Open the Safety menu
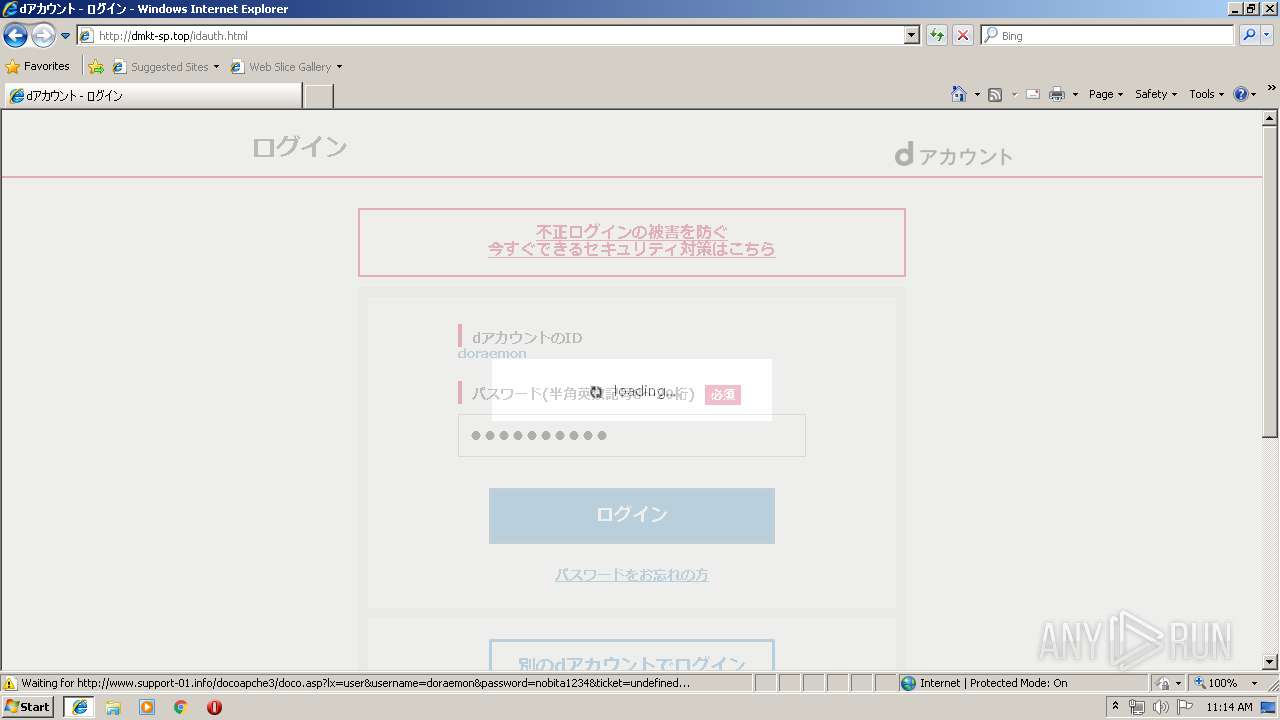The width and height of the screenshot is (1280, 720). pos(1155,94)
